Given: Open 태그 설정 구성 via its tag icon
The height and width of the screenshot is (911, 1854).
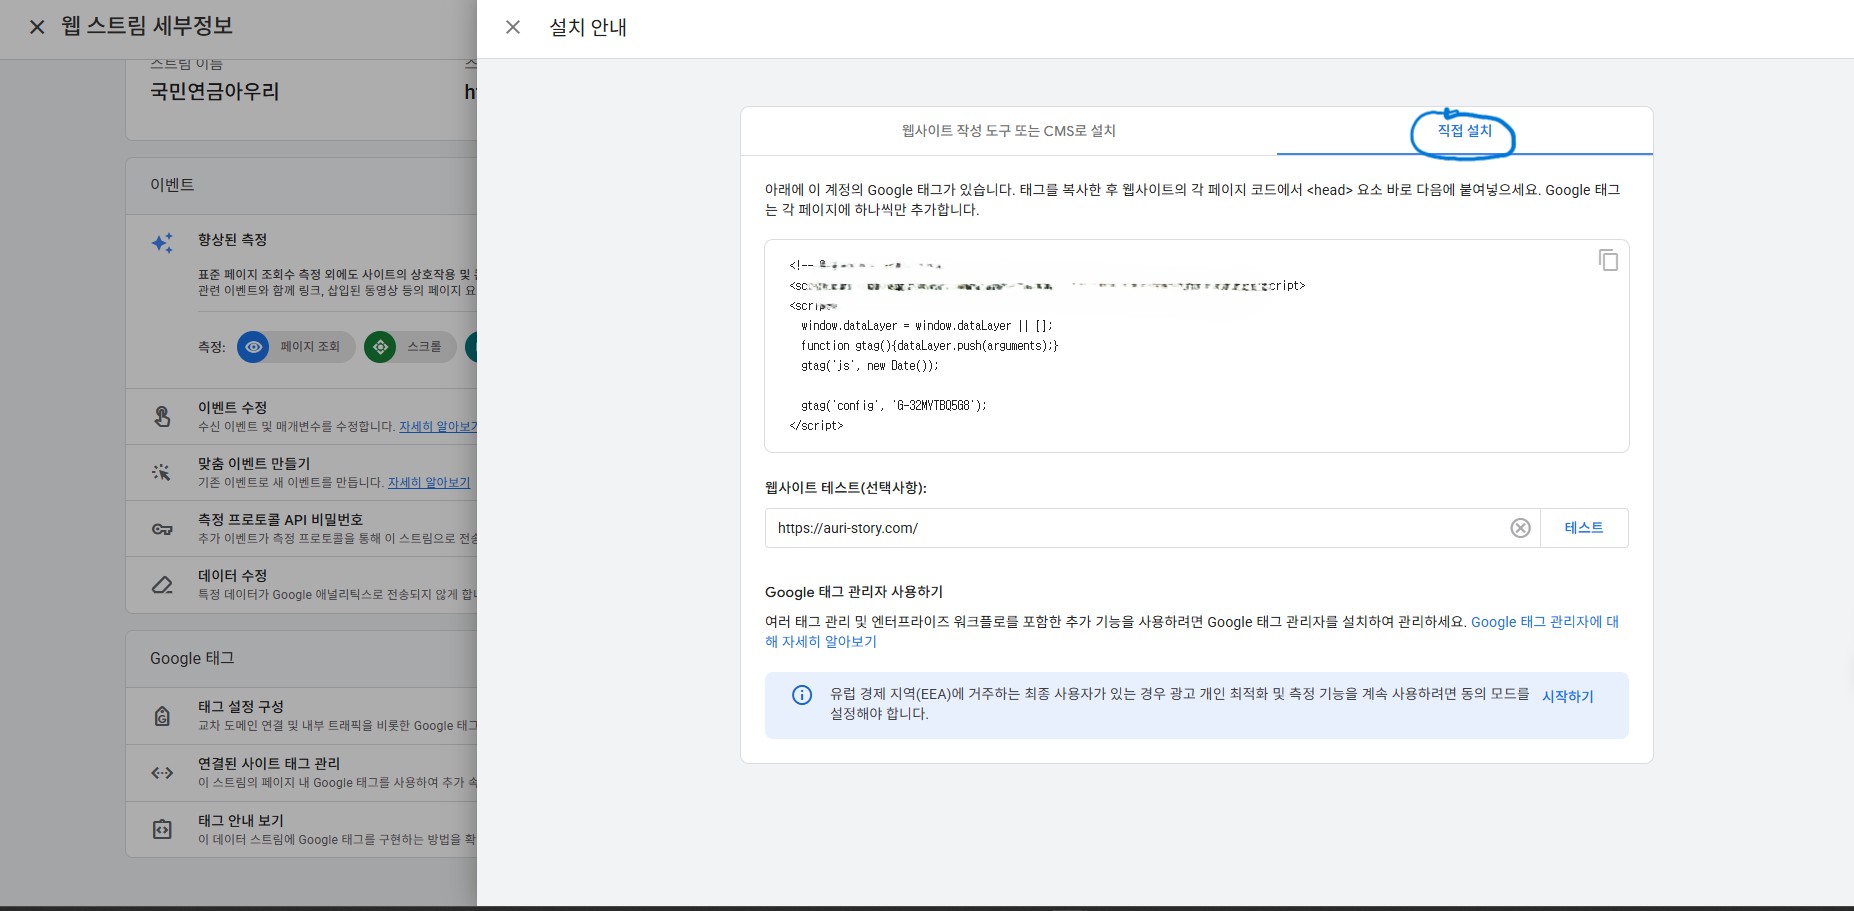Looking at the screenshot, I should [x=163, y=714].
